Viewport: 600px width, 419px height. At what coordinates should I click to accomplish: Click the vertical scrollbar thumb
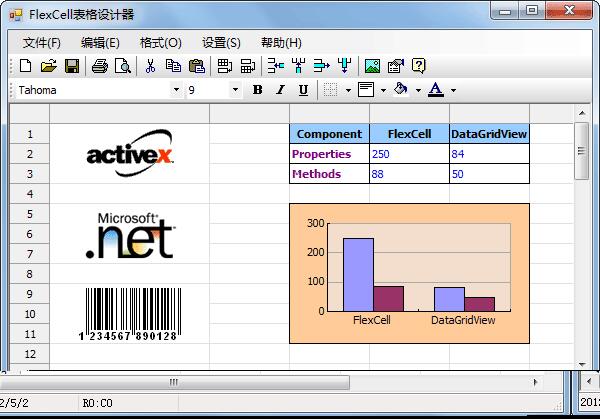[582, 151]
